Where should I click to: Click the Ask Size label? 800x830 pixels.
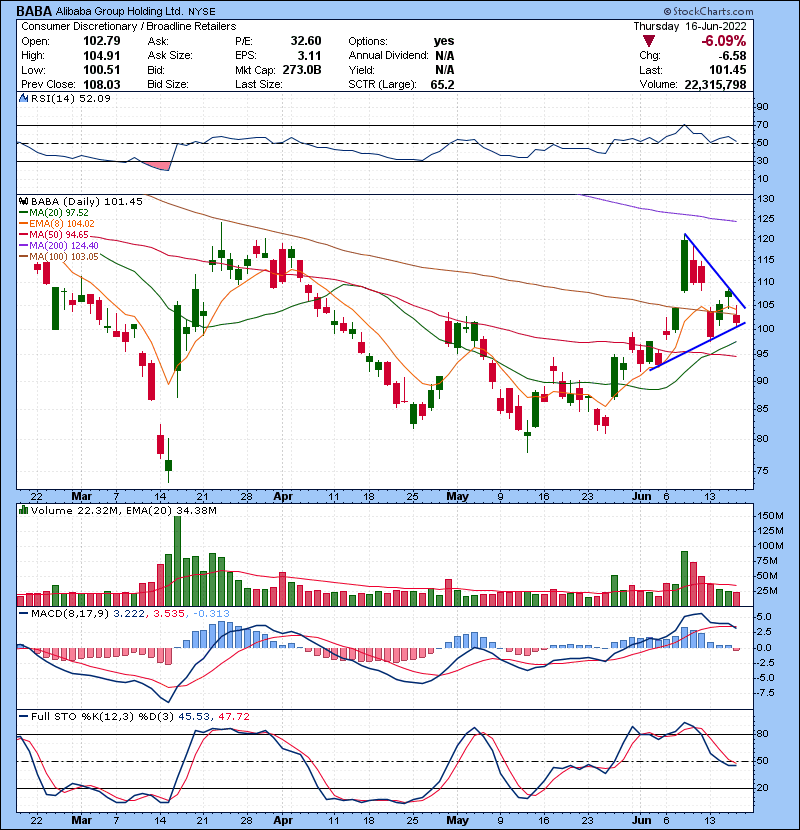170,56
